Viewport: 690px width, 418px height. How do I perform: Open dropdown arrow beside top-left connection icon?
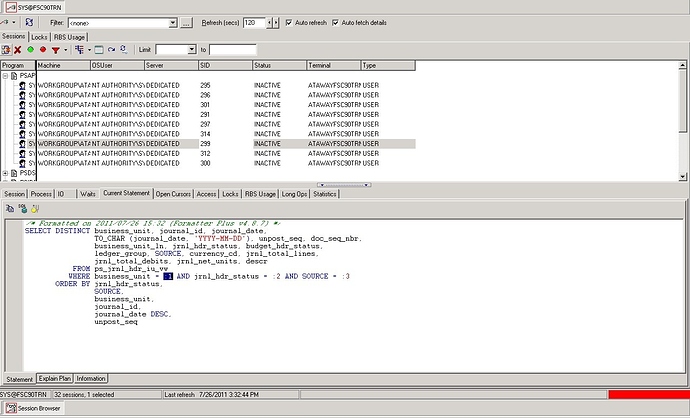14,22
